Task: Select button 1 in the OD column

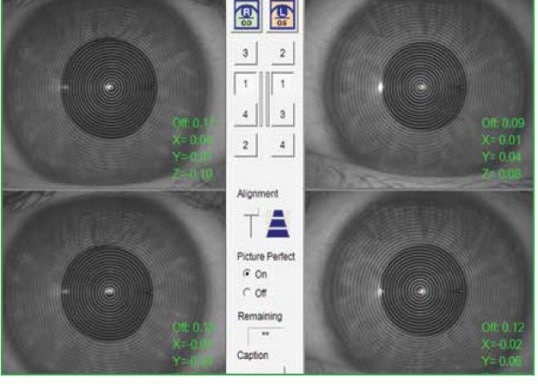Action: point(246,84)
